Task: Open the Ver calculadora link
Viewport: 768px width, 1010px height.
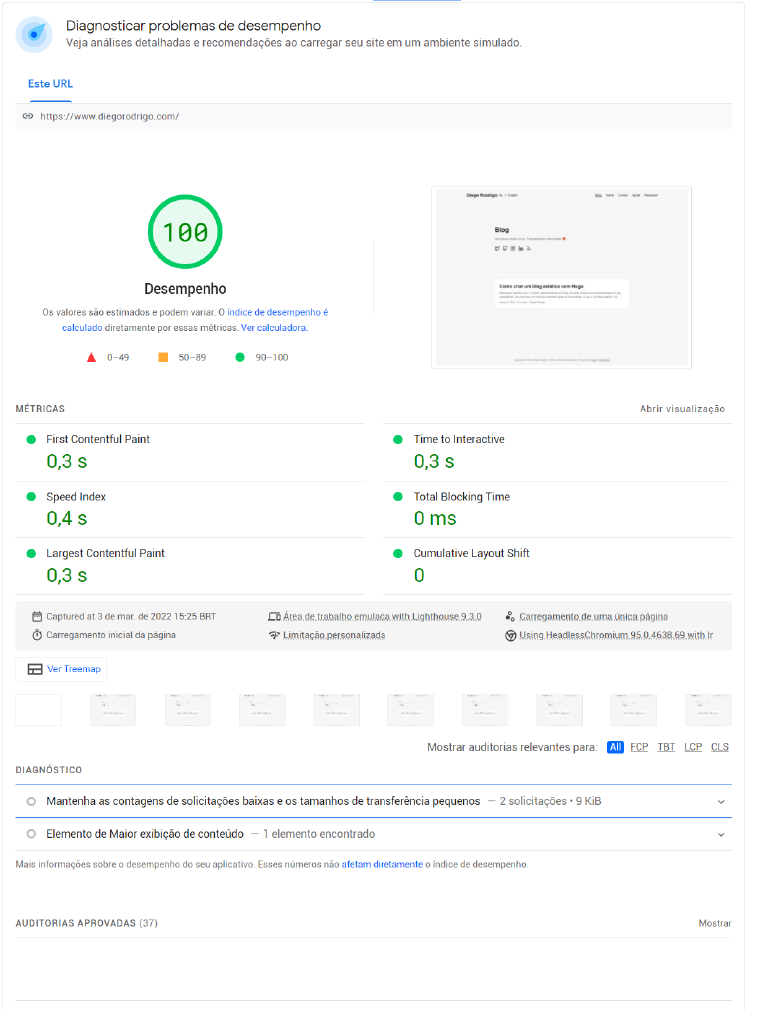Action: coord(274,328)
